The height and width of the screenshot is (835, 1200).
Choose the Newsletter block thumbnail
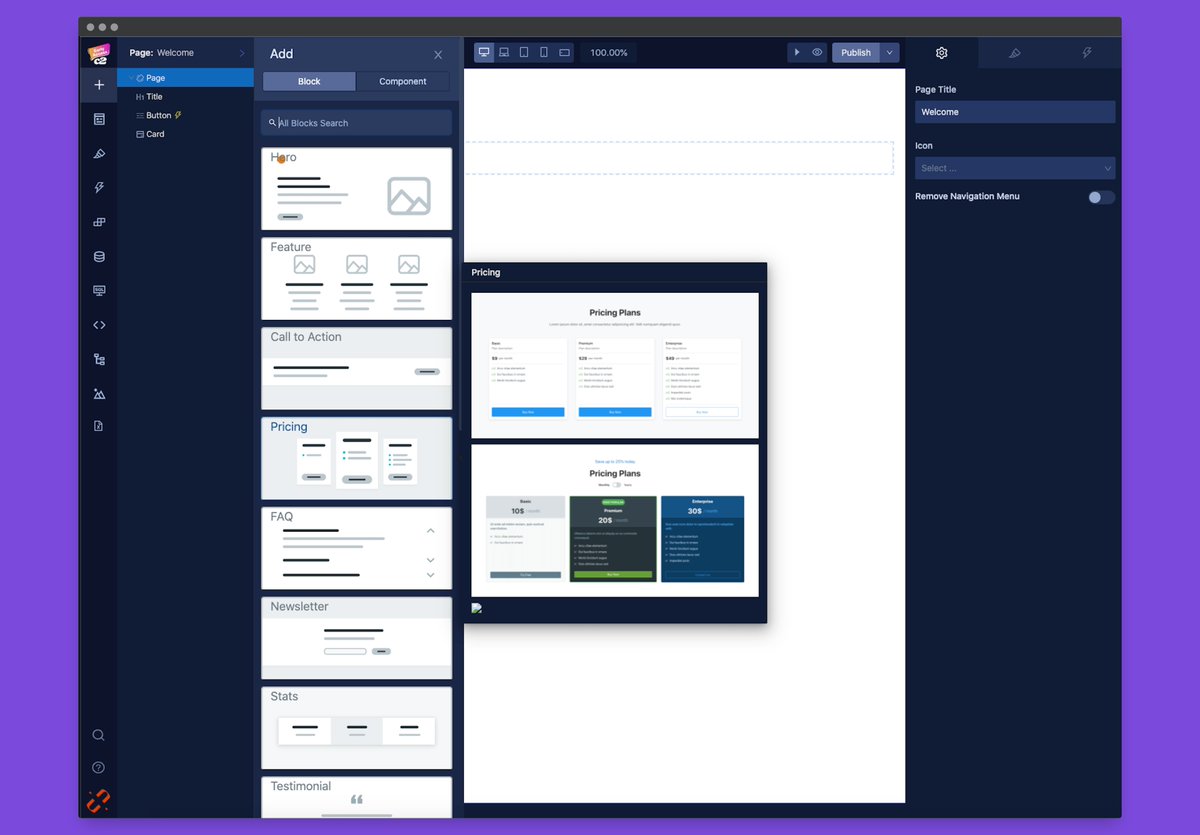357,638
